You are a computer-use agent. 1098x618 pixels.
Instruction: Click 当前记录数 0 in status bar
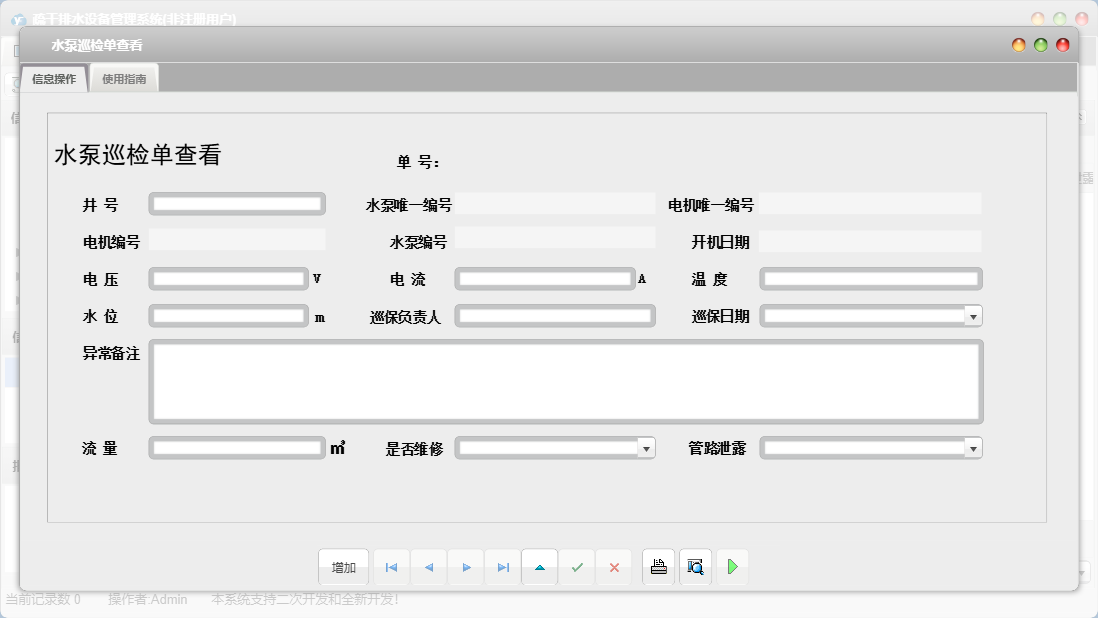[43, 599]
